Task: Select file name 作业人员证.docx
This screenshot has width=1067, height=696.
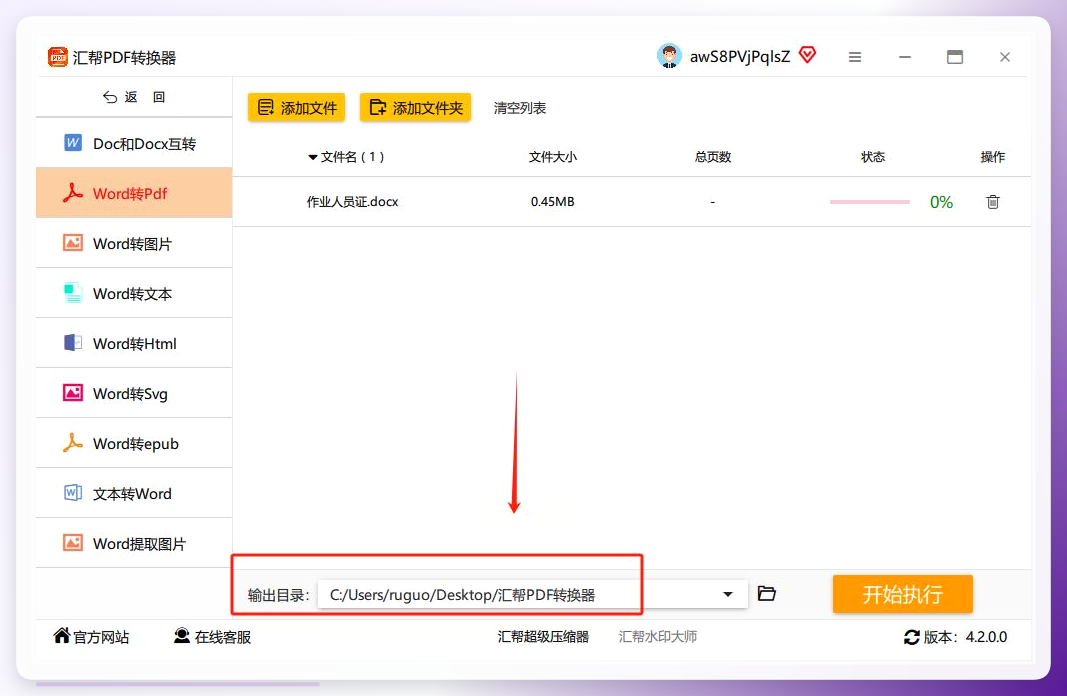Action: coord(352,202)
